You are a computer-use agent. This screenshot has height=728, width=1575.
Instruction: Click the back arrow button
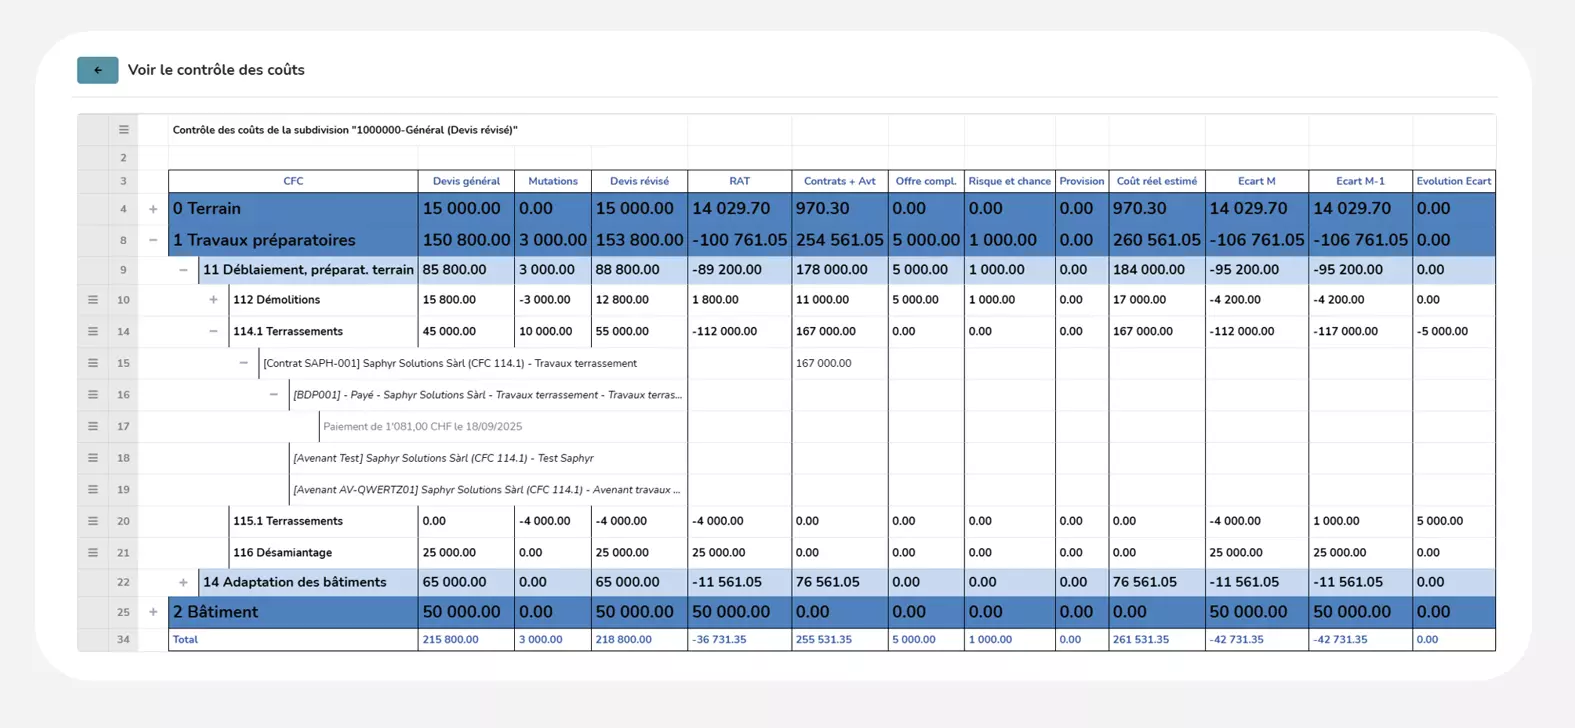(98, 70)
